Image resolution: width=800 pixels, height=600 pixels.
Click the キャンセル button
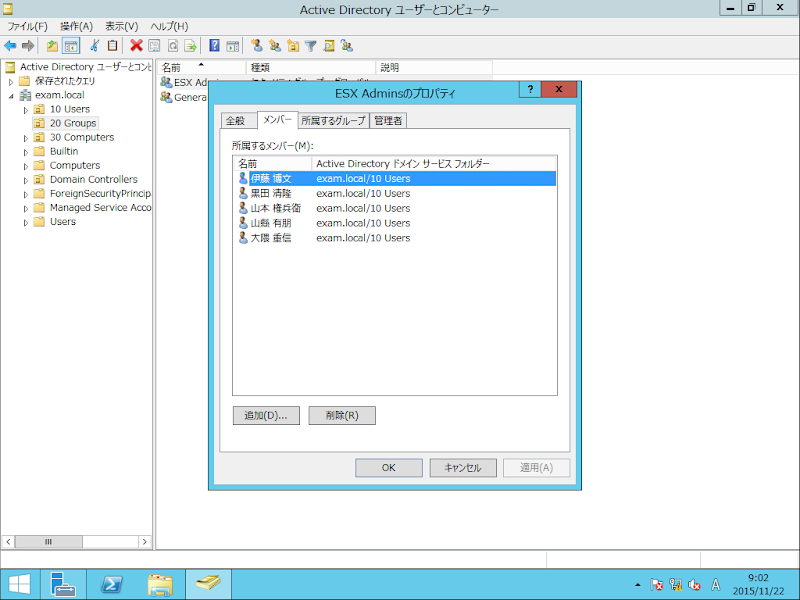(463, 468)
